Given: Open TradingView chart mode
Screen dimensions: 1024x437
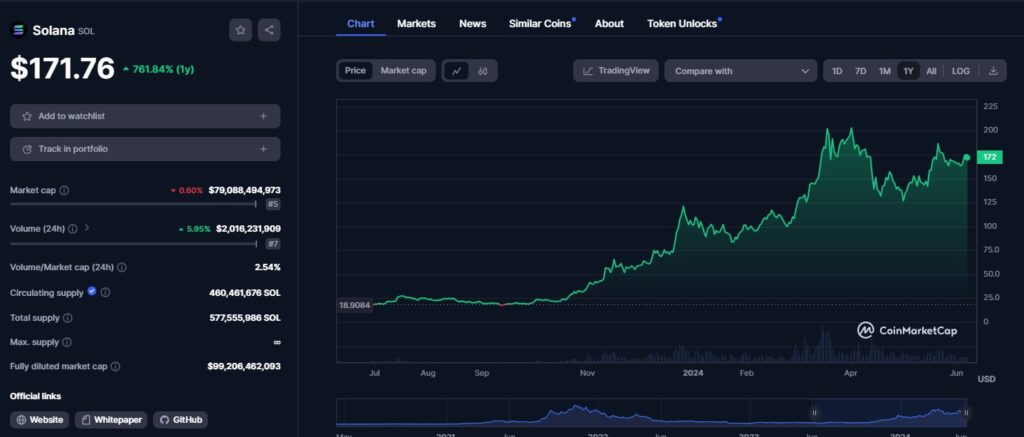Looking at the screenshot, I should (x=616, y=71).
